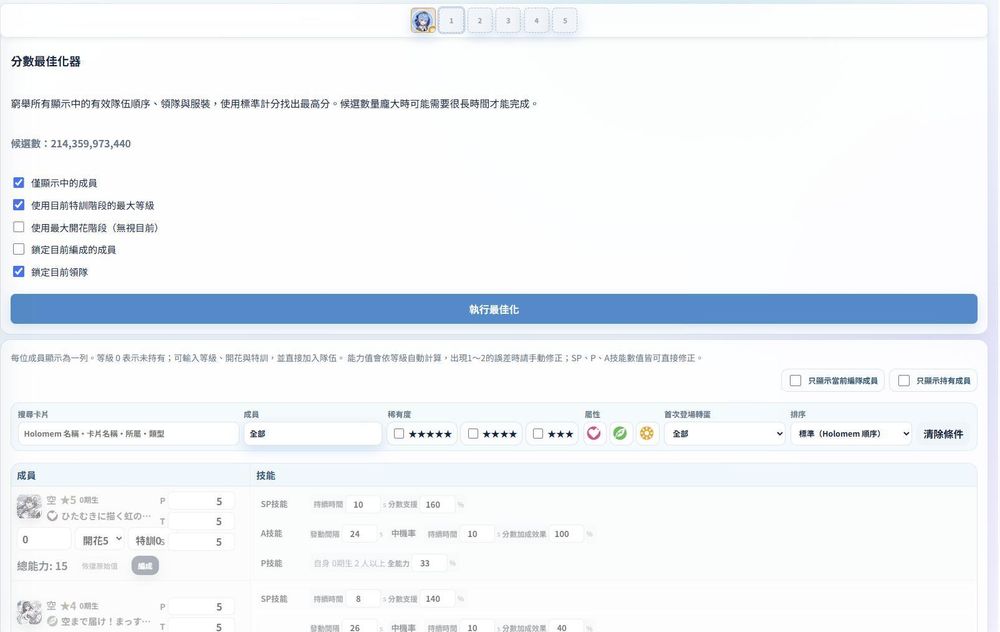Check the four-star rarity filter
The width and height of the screenshot is (1000, 632).
[x=473, y=434]
